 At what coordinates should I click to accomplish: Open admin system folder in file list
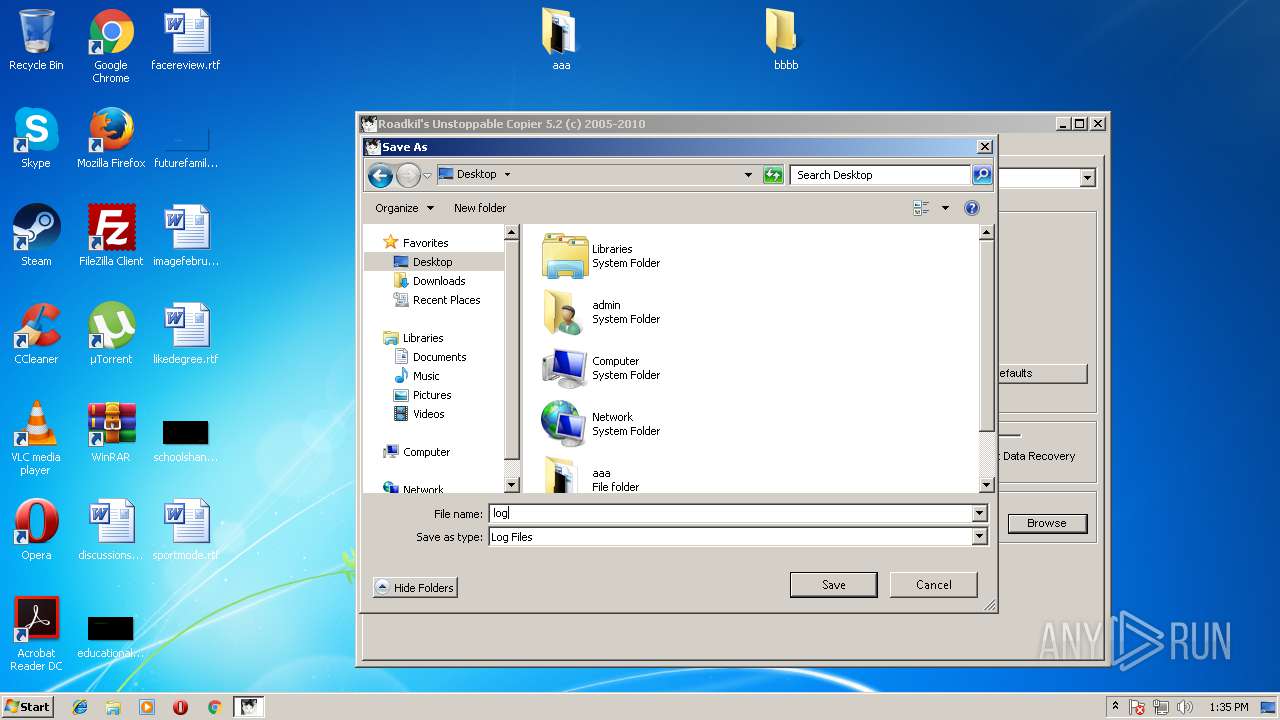coord(600,312)
